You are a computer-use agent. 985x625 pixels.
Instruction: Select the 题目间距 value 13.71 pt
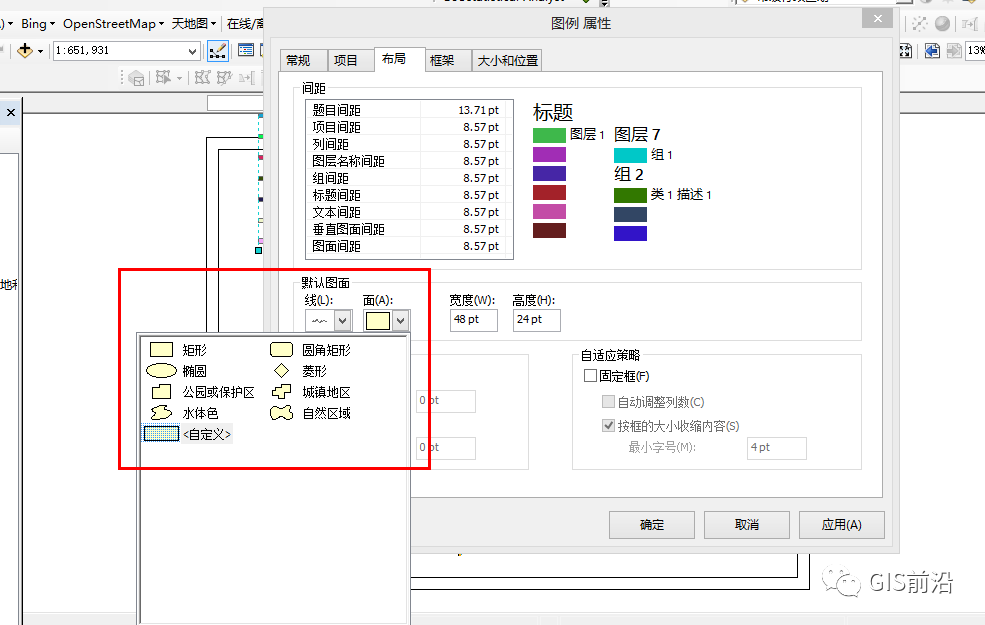coord(478,110)
